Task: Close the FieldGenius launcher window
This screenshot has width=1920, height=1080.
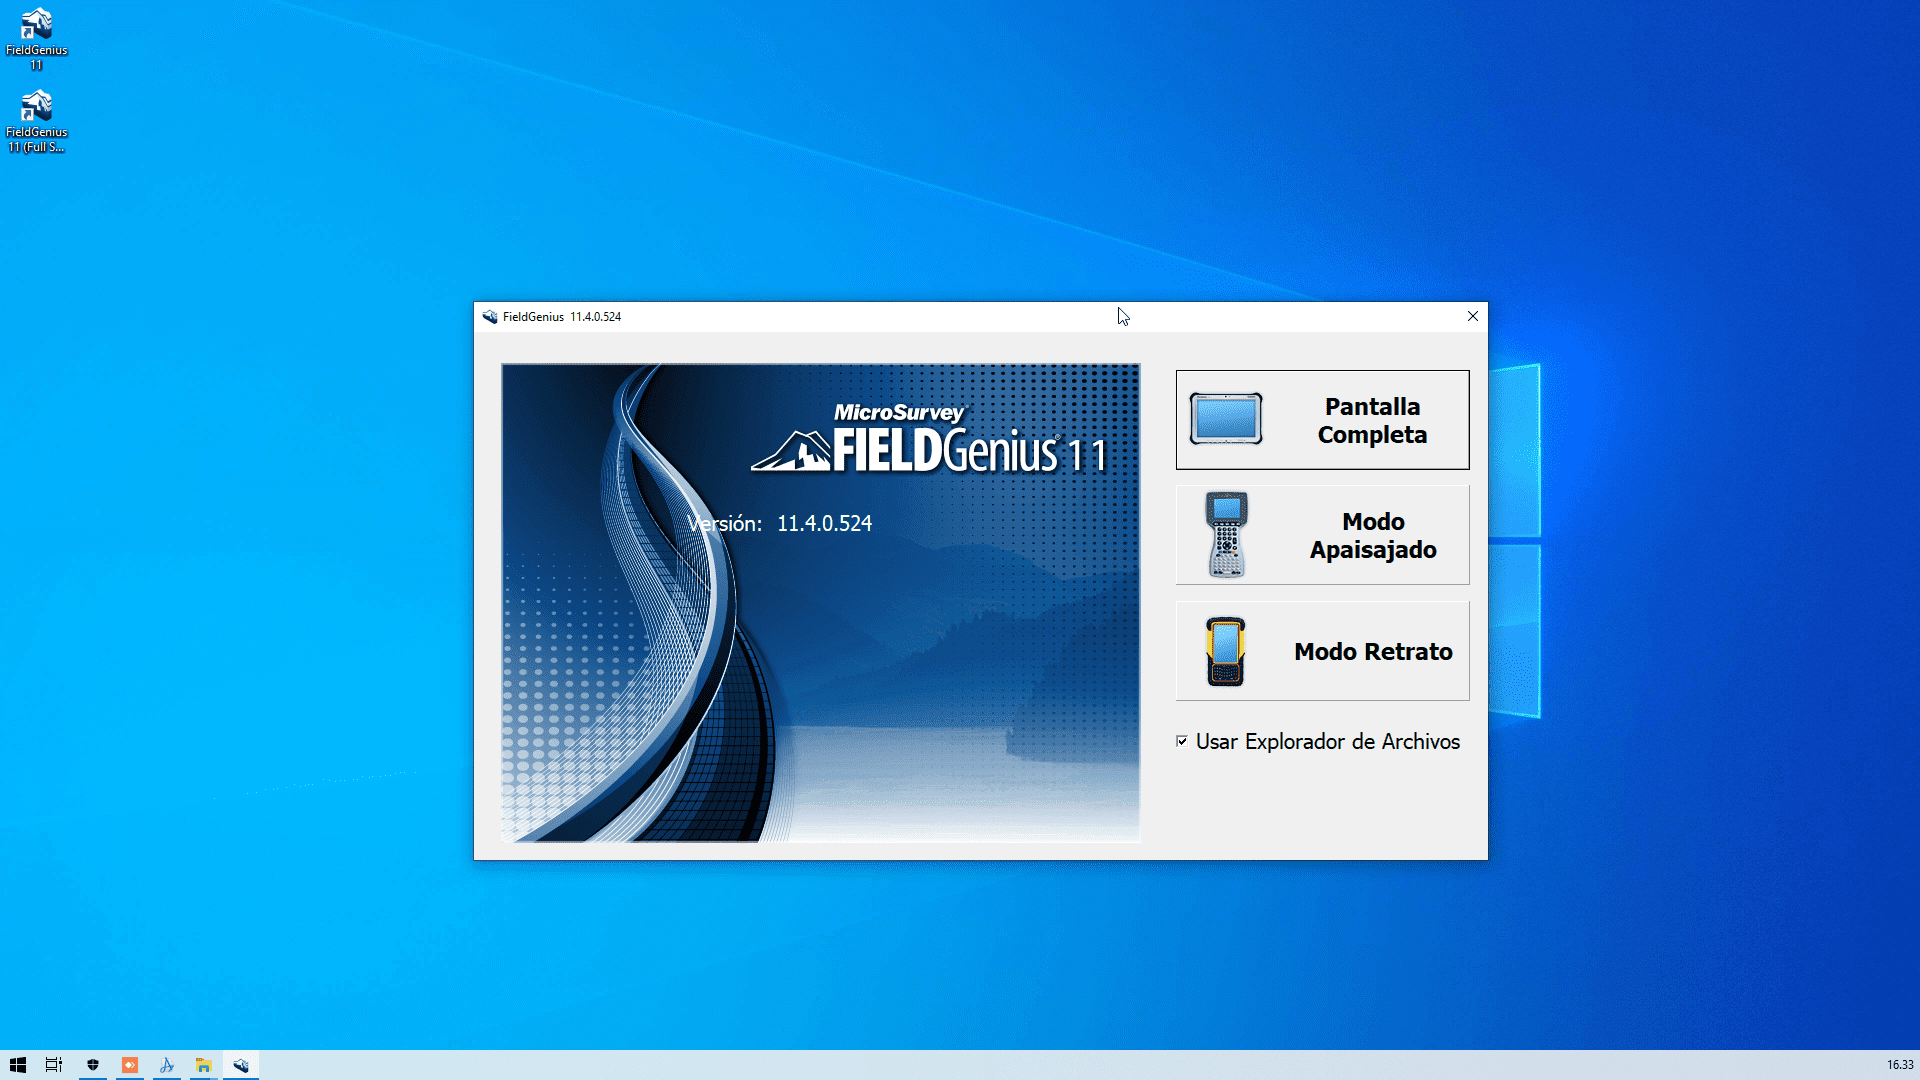Action: click(1472, 316)
